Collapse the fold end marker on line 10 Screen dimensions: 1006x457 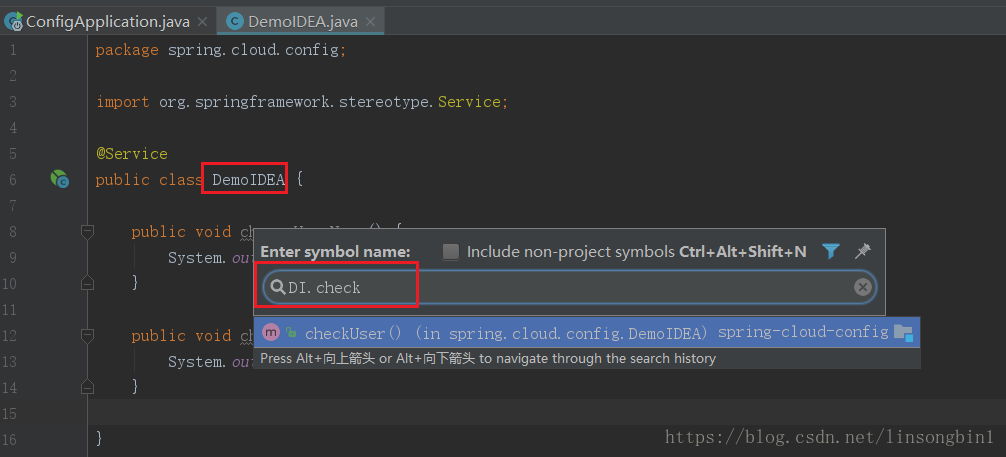click(87, 282)
